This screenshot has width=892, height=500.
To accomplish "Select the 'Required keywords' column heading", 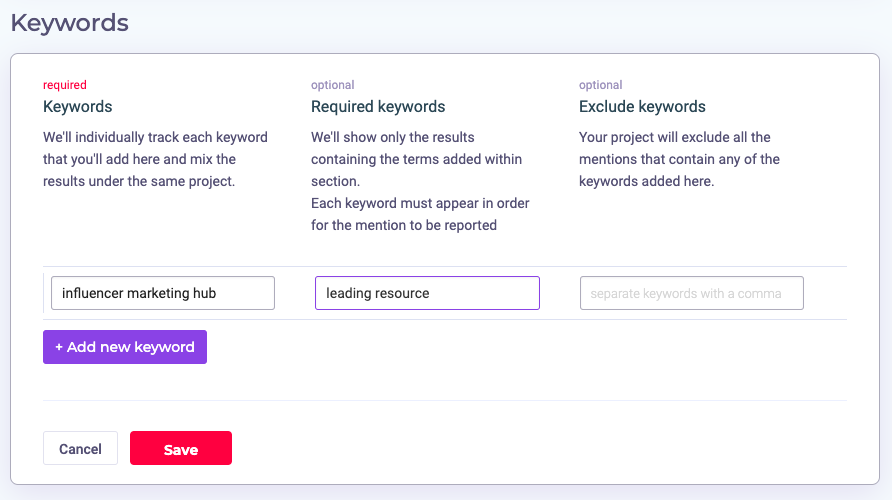I will tap(378, 106).
